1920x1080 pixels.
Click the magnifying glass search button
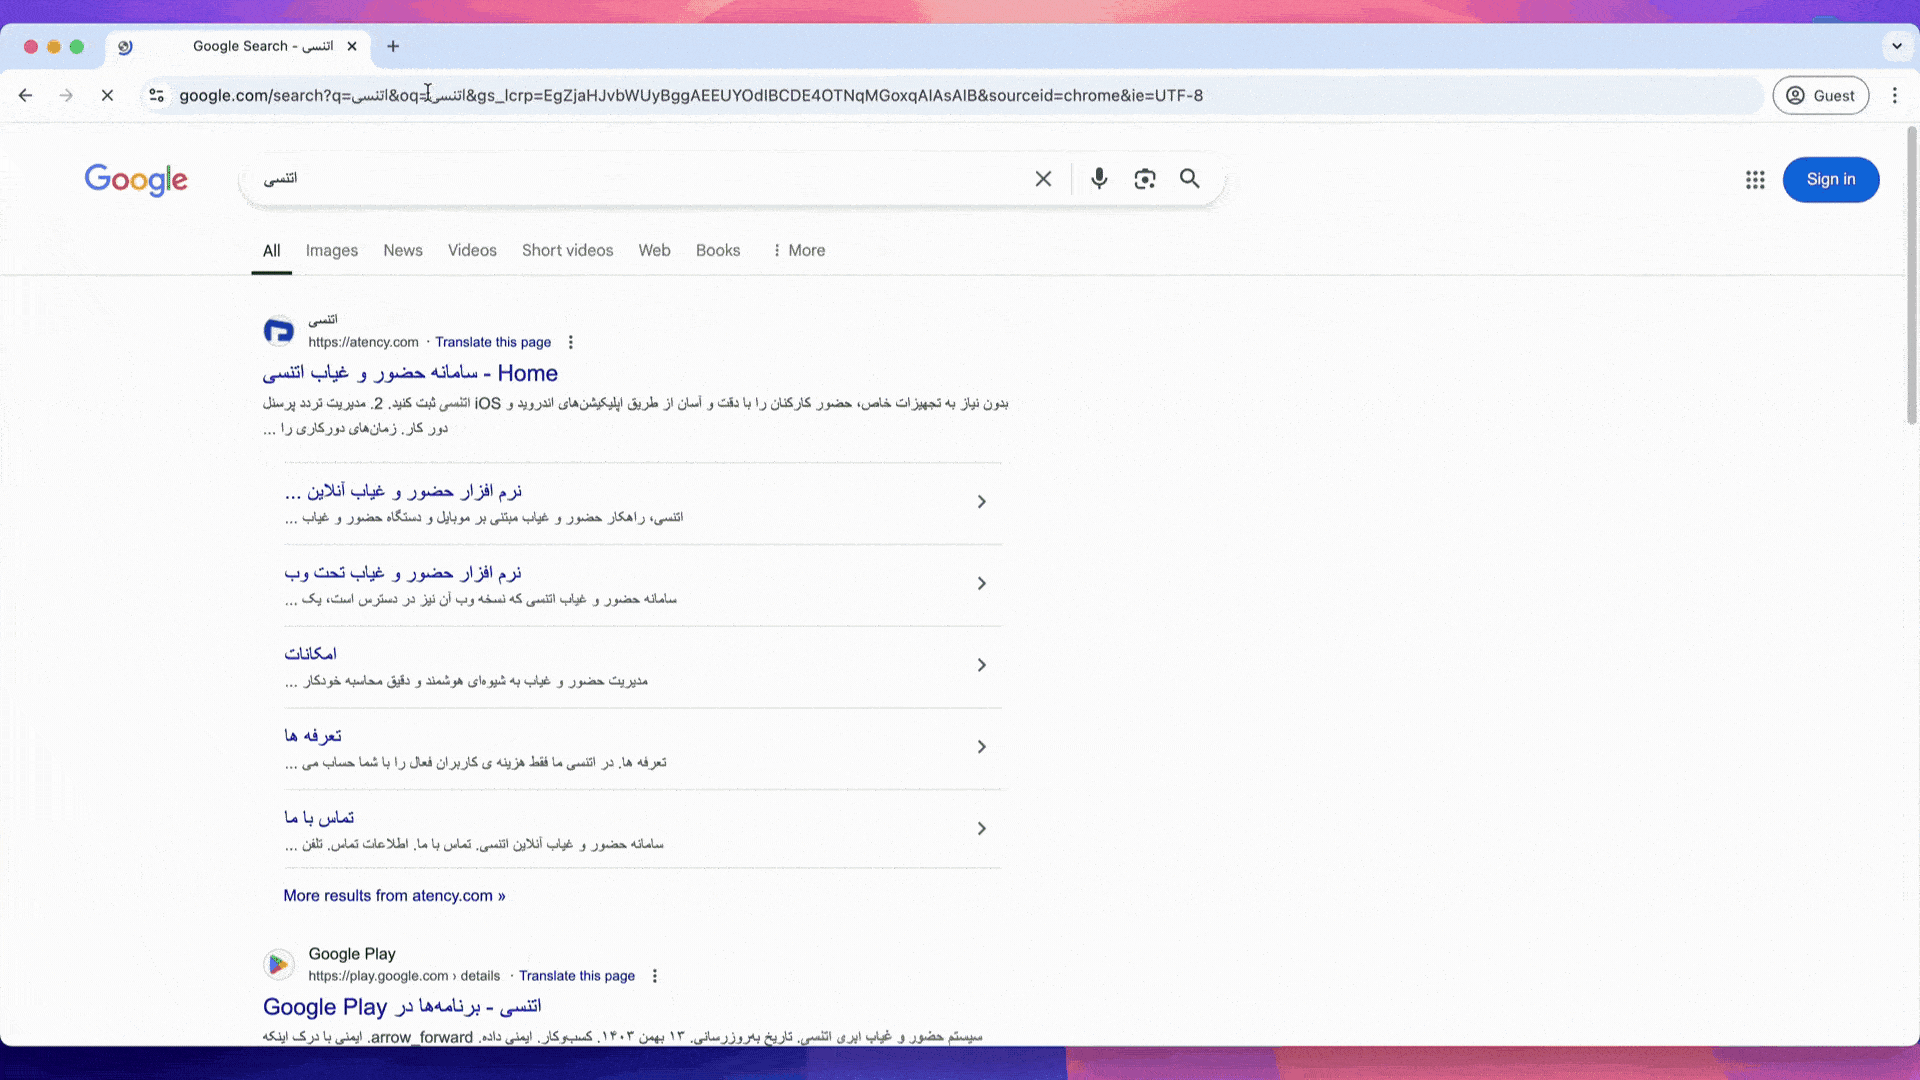click(1189, 179)
